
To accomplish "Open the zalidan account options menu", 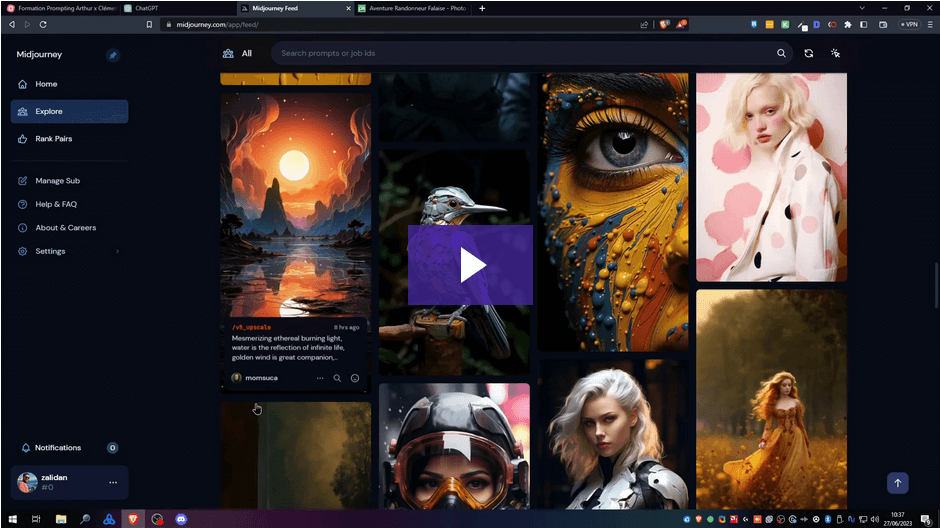I will pyautogui.click(x=113, y=483).
